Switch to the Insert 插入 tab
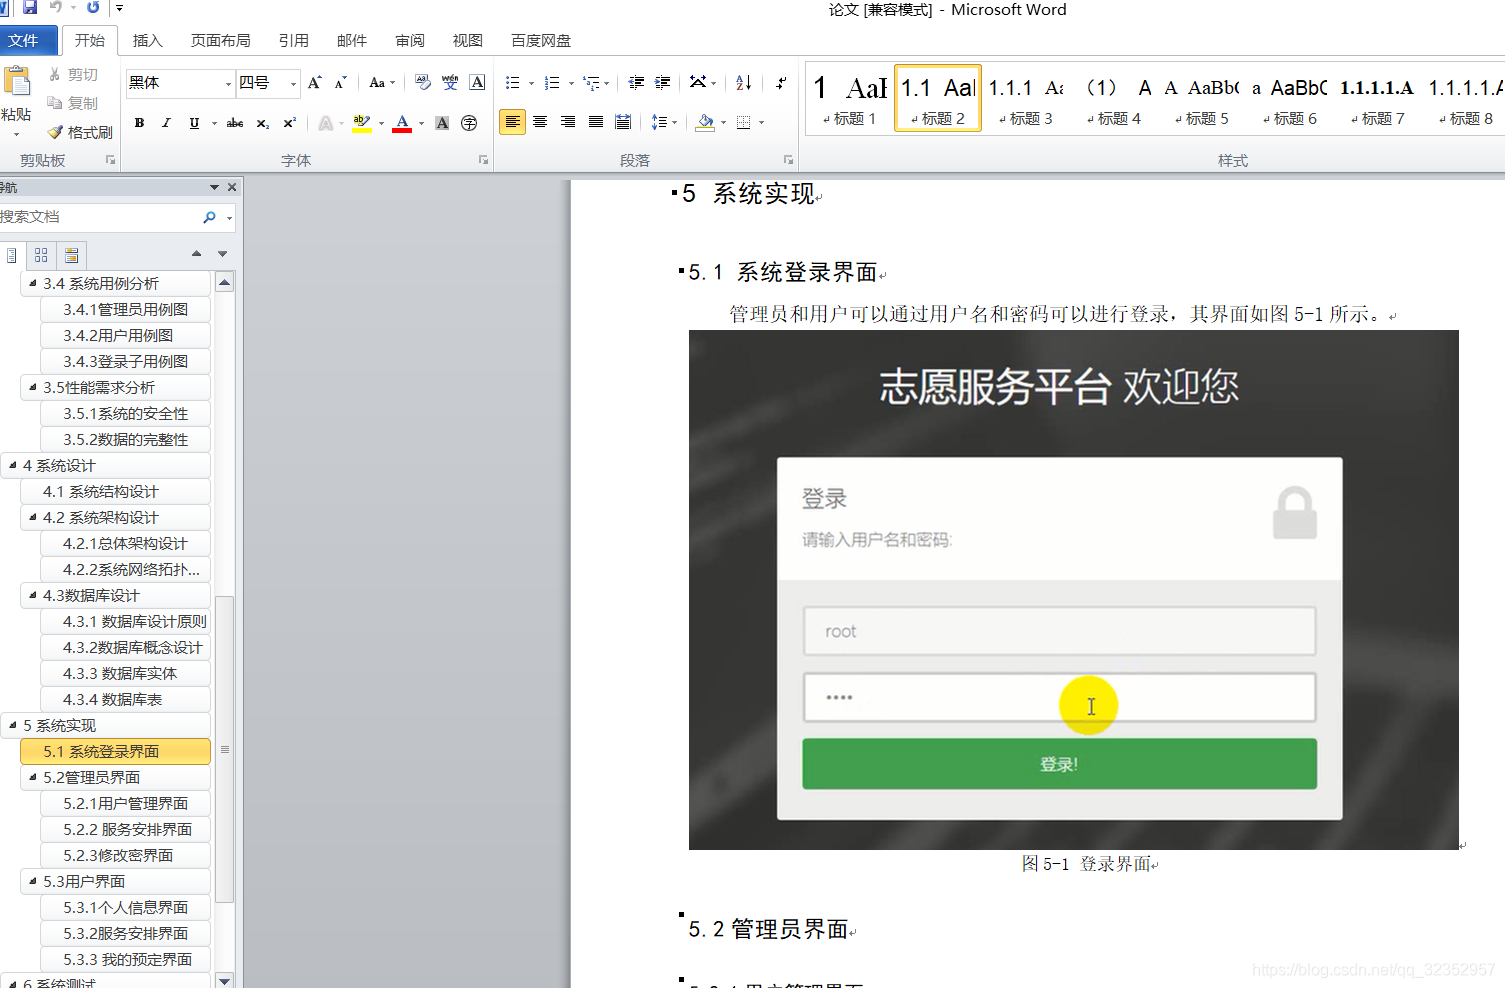Viewport: 1505px width, 988px height. click(147, 40)
